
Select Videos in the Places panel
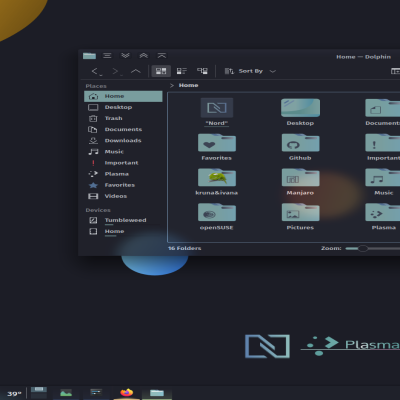click(123, 196)
